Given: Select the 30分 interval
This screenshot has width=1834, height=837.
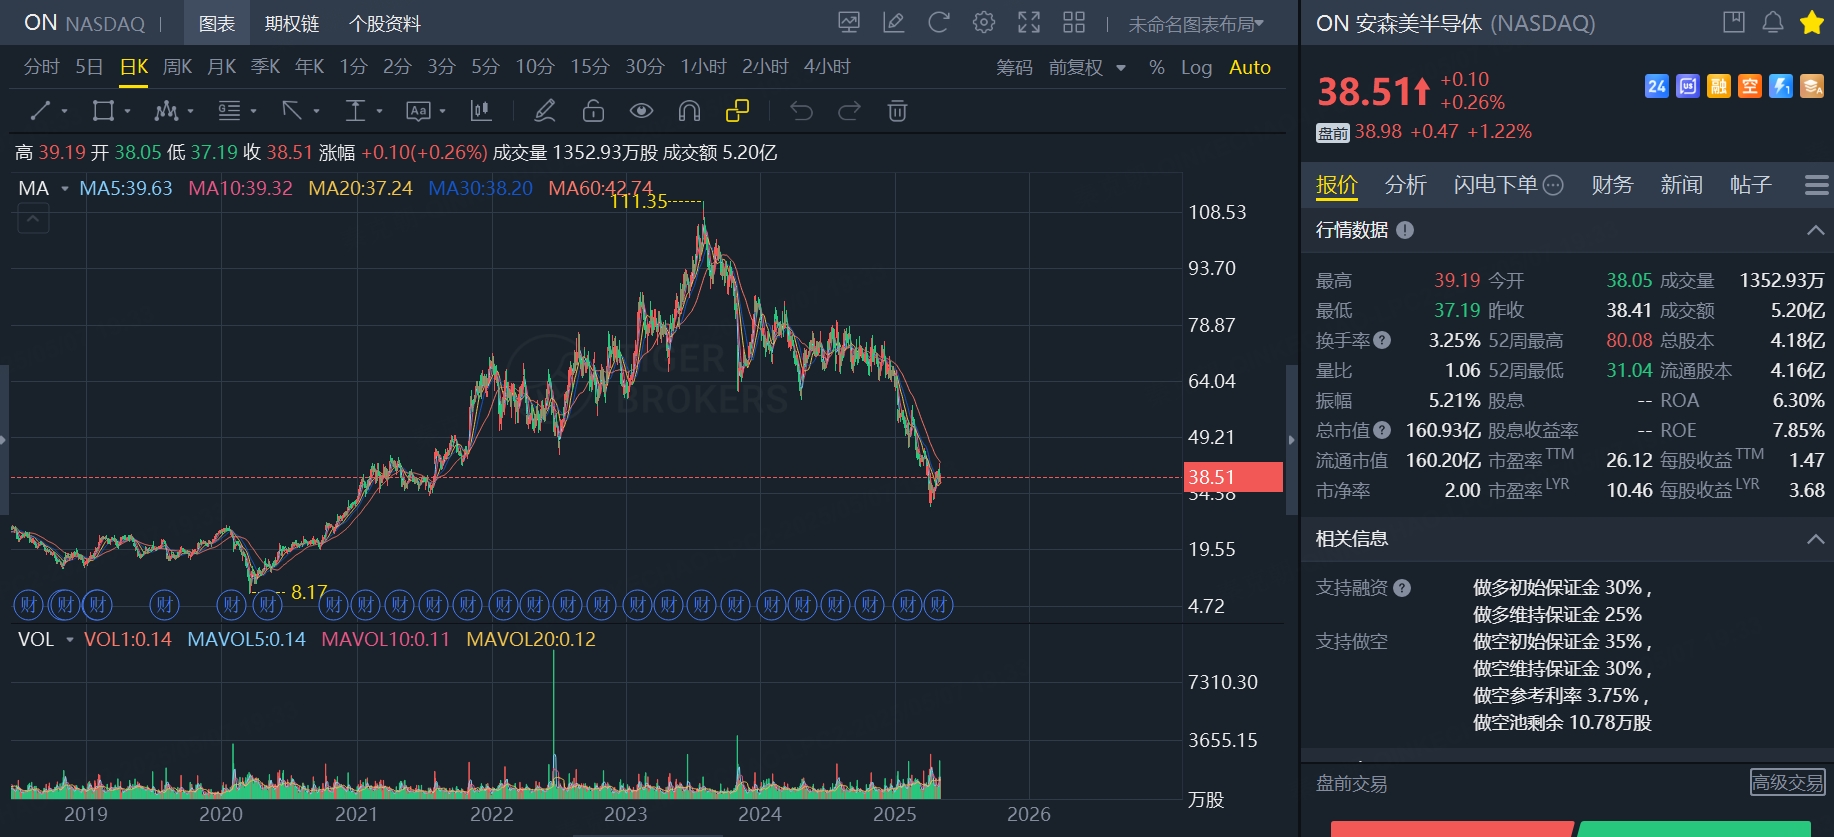Looking at the screenshot, I should point(645,67).
